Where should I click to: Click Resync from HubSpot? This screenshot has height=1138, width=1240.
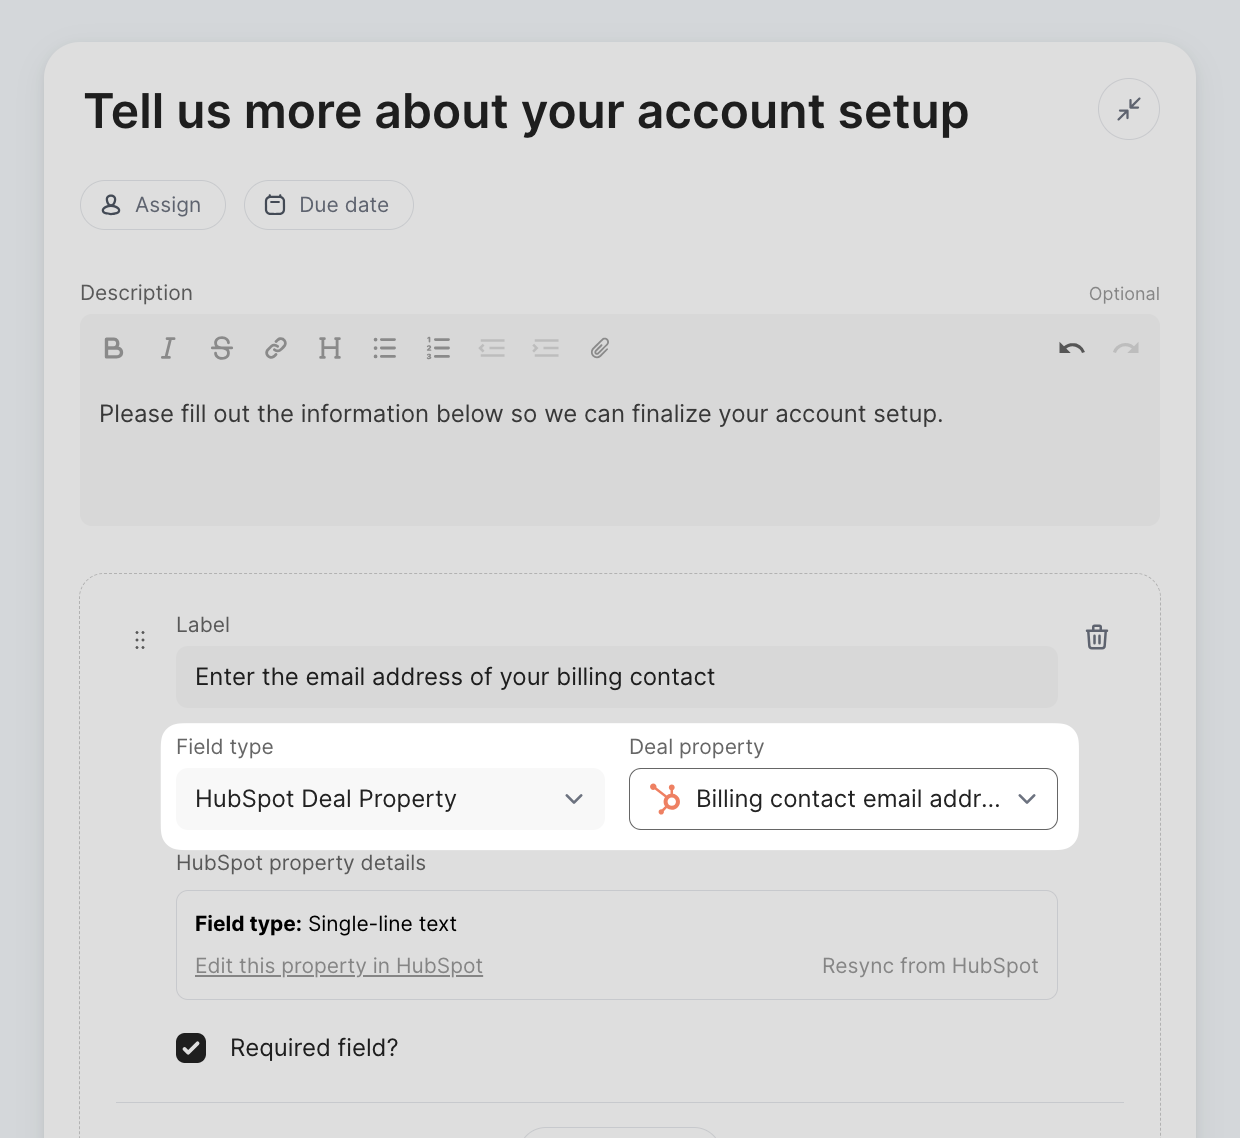930,966
